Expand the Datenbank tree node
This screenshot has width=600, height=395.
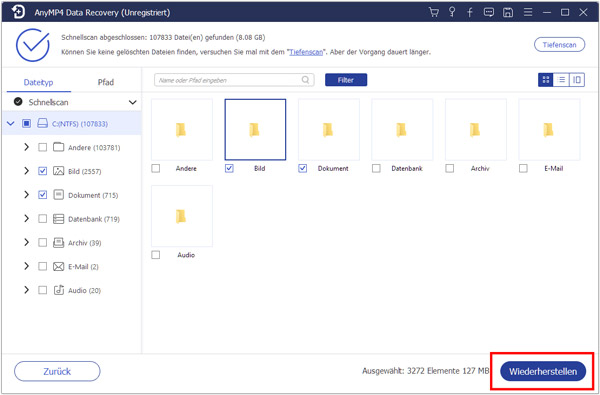click(26, 219)
